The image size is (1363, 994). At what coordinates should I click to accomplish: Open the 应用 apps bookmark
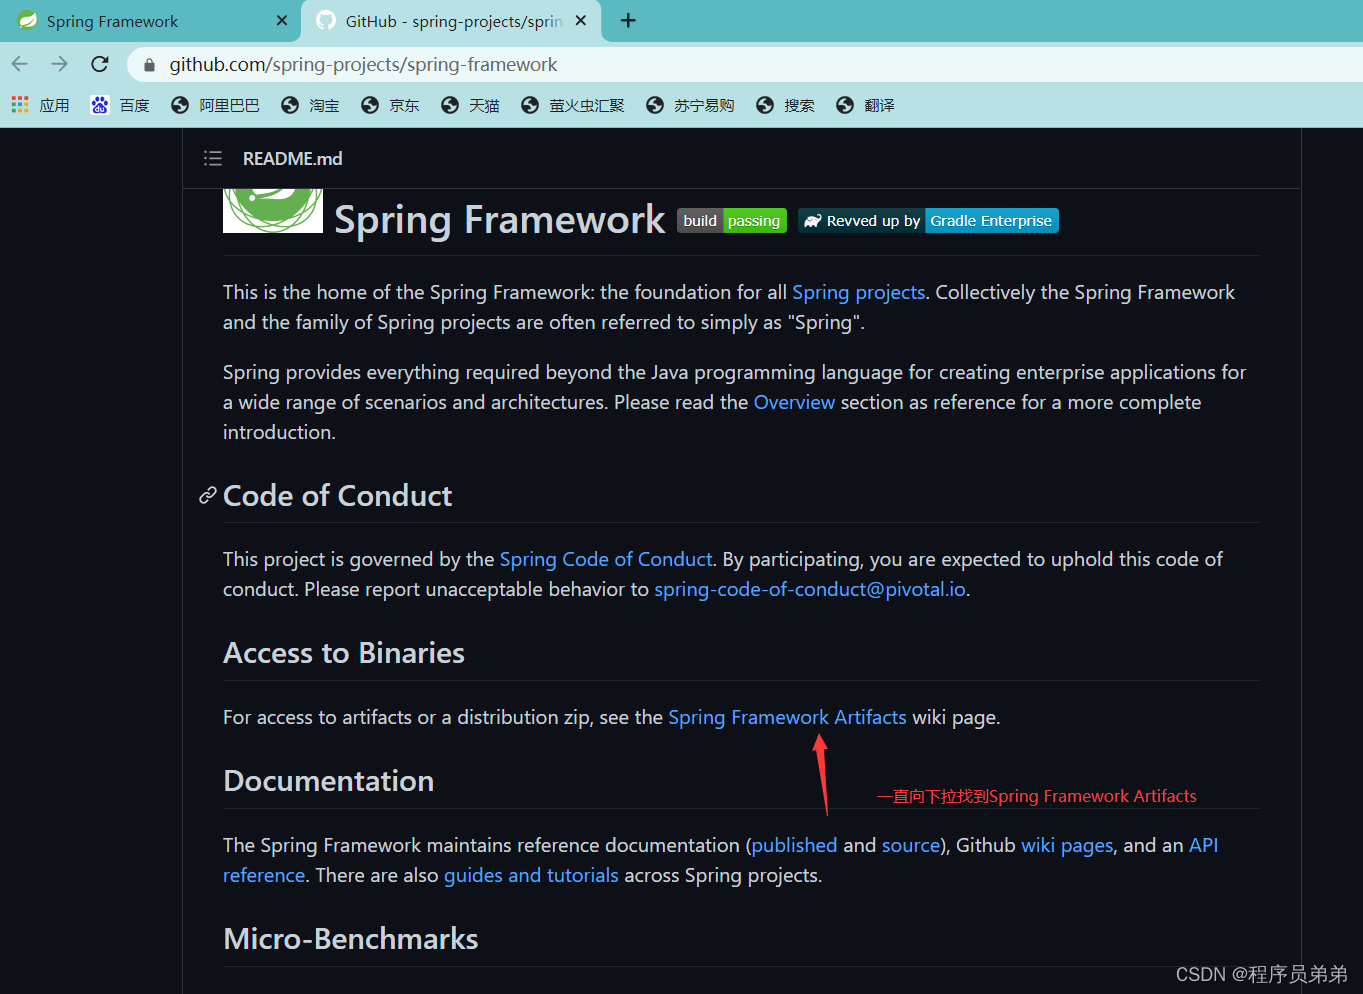point(41,105)
